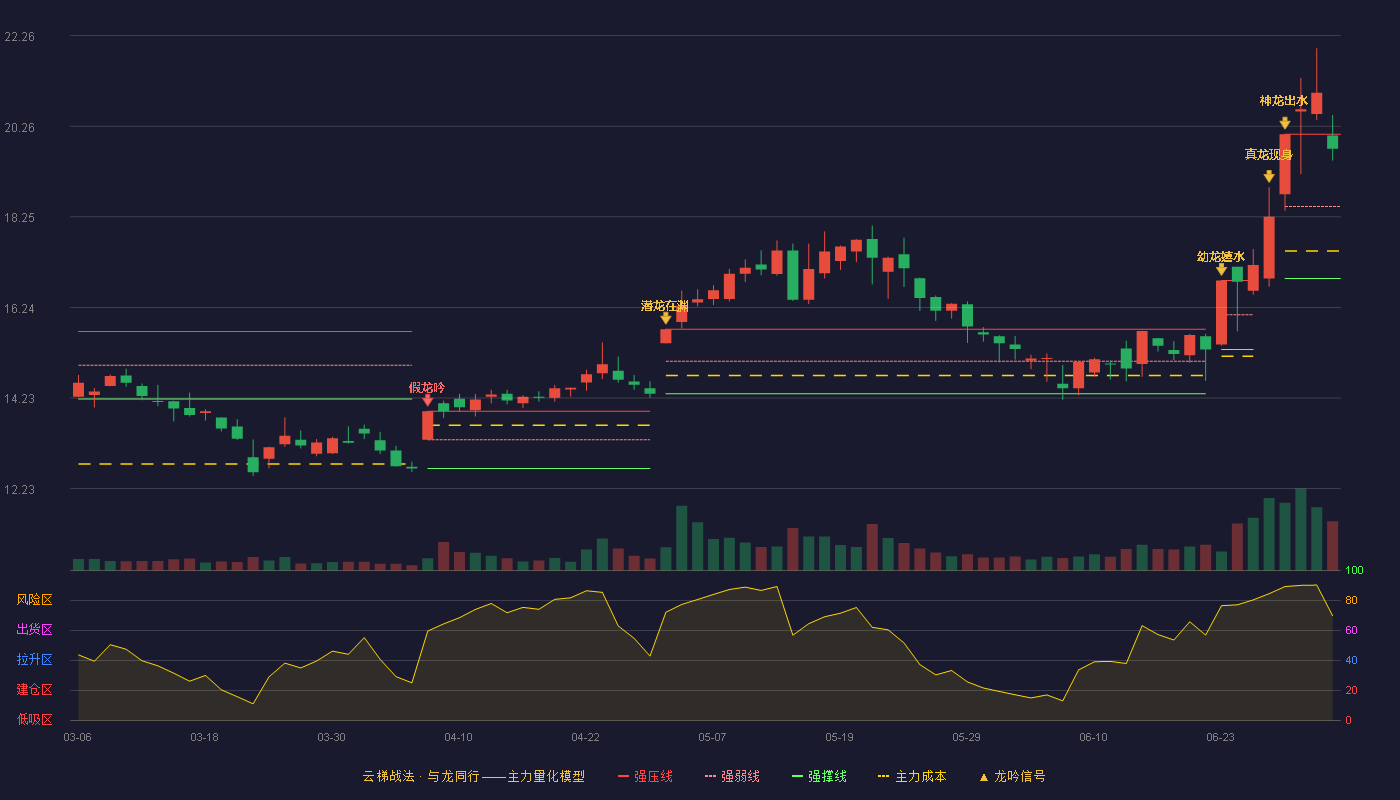
Task: Toggle the 强压线 legend entry
Action: 645,776
